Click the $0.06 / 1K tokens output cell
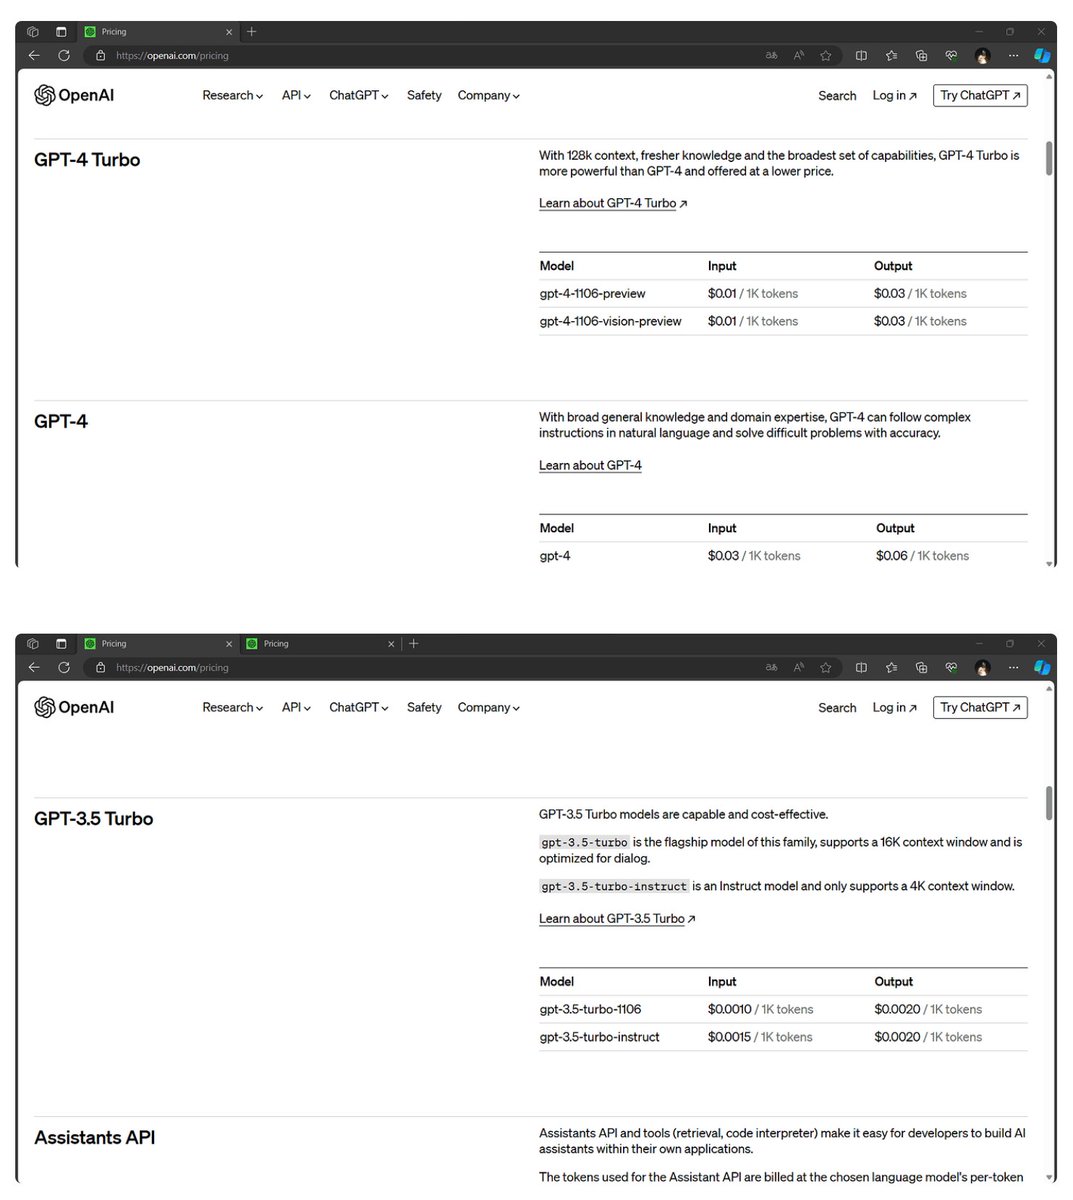Image resolution: width=1073 pixels, height=1200 pixels. coord(922,556)
